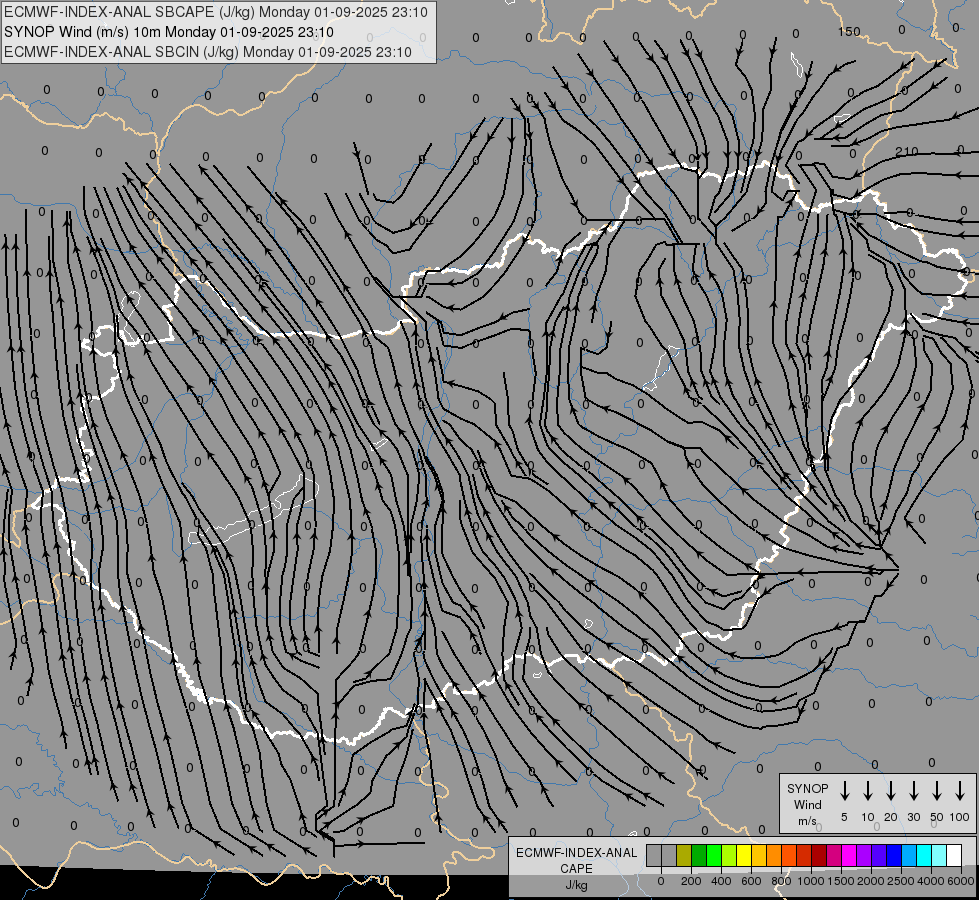Click the 600 label on CAPE scale
This screenshot has width=979, height=900.
pos(751,881)
